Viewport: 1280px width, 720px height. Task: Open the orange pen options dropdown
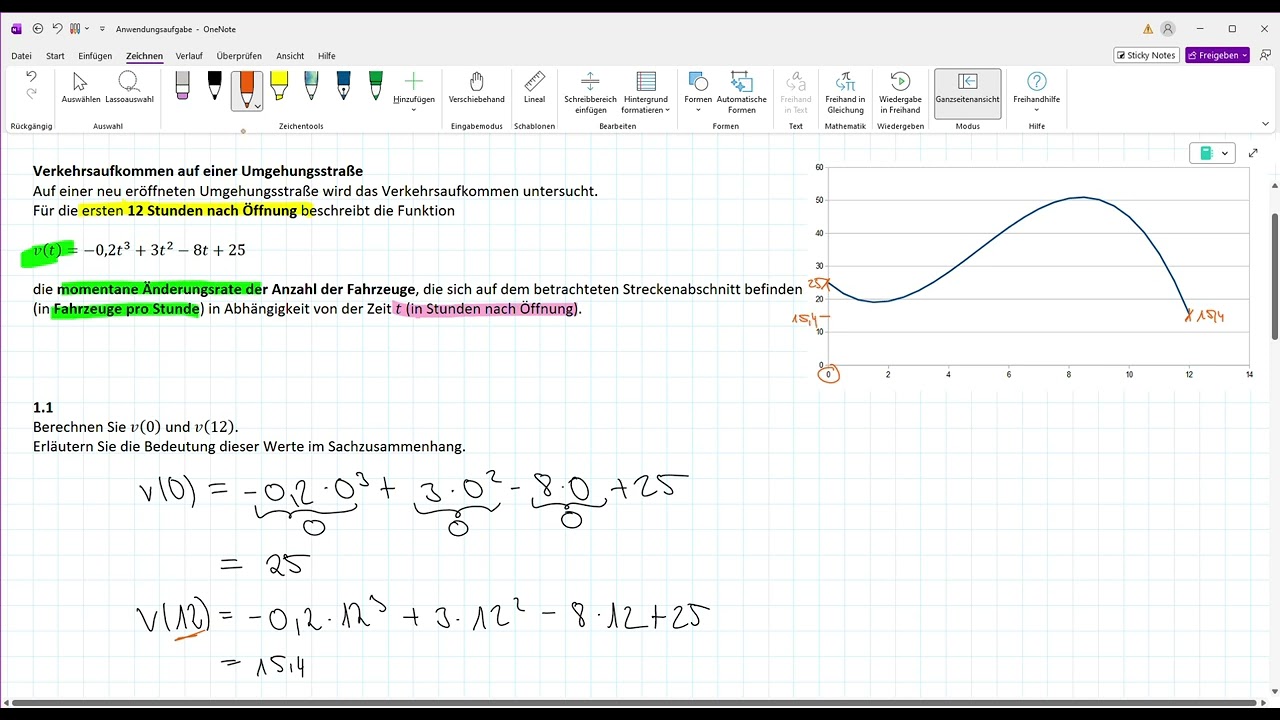pyautogui.click(x=258, y=105)
